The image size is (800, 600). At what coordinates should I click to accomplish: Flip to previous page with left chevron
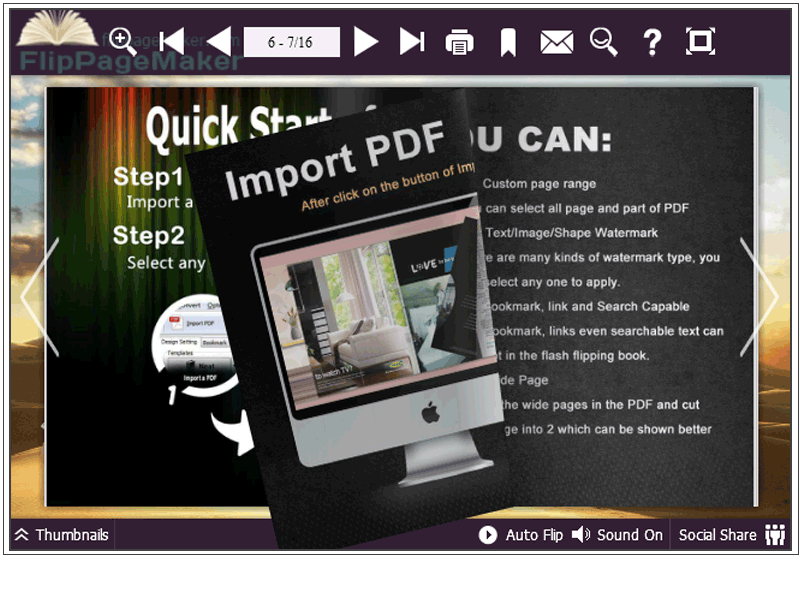coord(41,297)
